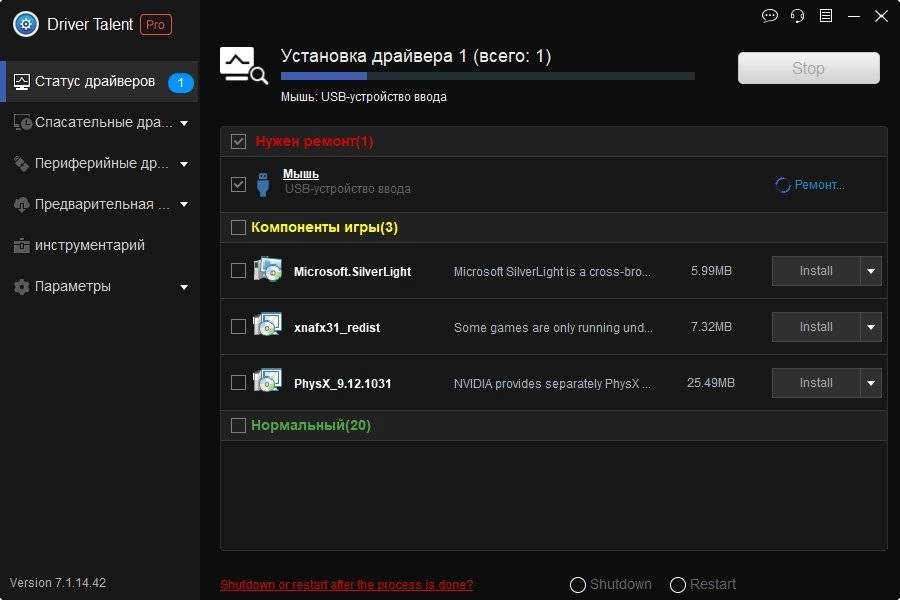Expand the Предварительная загрузка sidebar arrow
The height and width of the screenshot is (600, 900).
pyautogui.click(x=184, y=204)
